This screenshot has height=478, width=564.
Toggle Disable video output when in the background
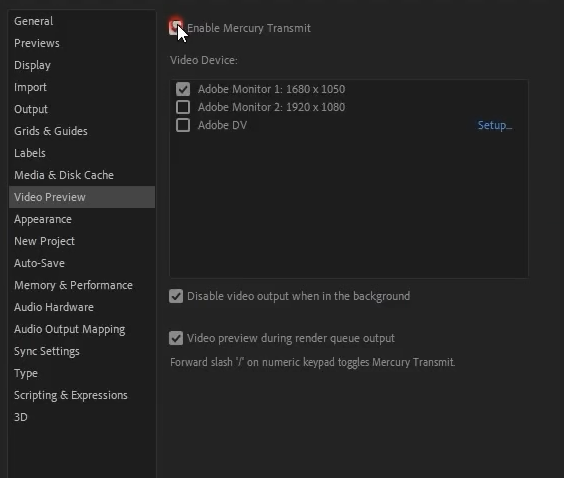pos(176,296)
